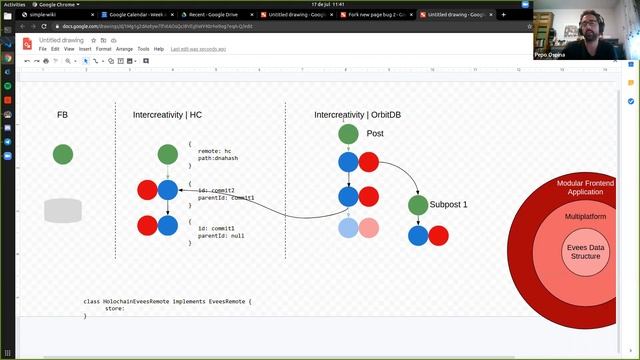The height and width of the screenshot is (360, 640).
Task: Expand the image insert dropdown arrow
Action: (x=136, y=61)
